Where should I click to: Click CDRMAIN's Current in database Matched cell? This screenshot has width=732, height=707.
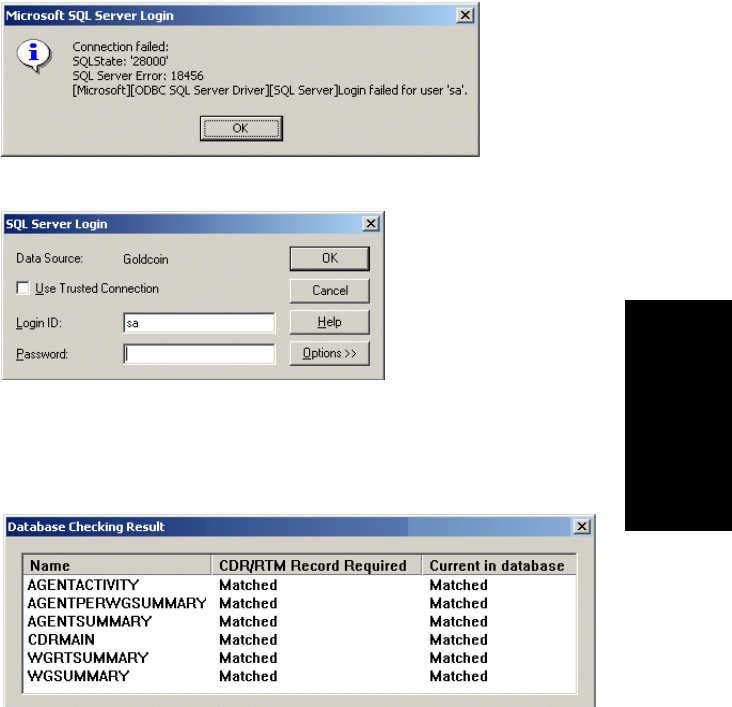pos(458,639)
